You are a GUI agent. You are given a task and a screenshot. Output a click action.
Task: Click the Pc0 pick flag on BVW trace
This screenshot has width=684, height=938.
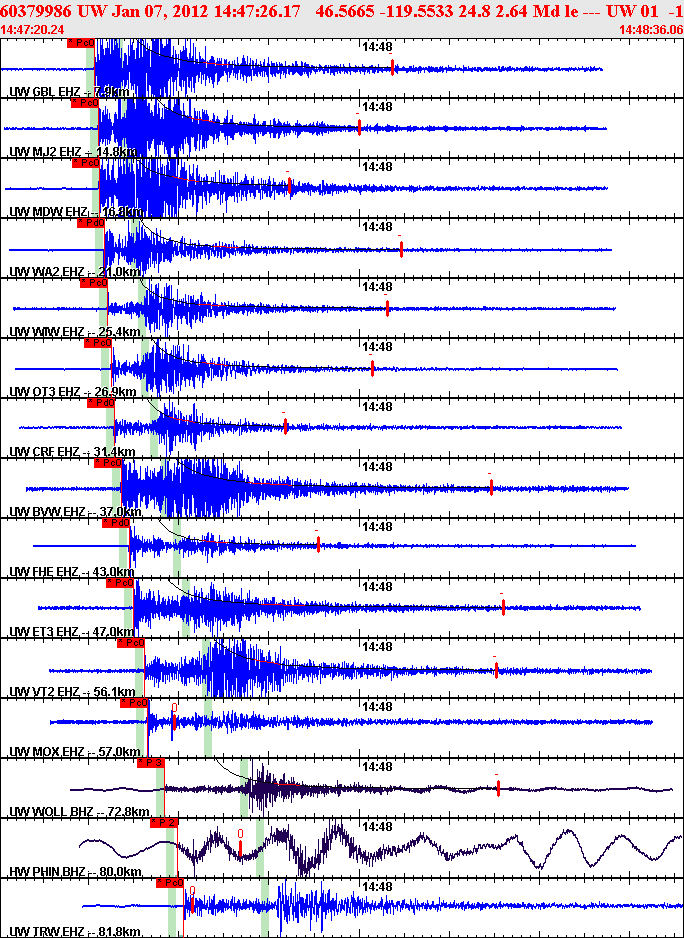(x=108, y=463)
